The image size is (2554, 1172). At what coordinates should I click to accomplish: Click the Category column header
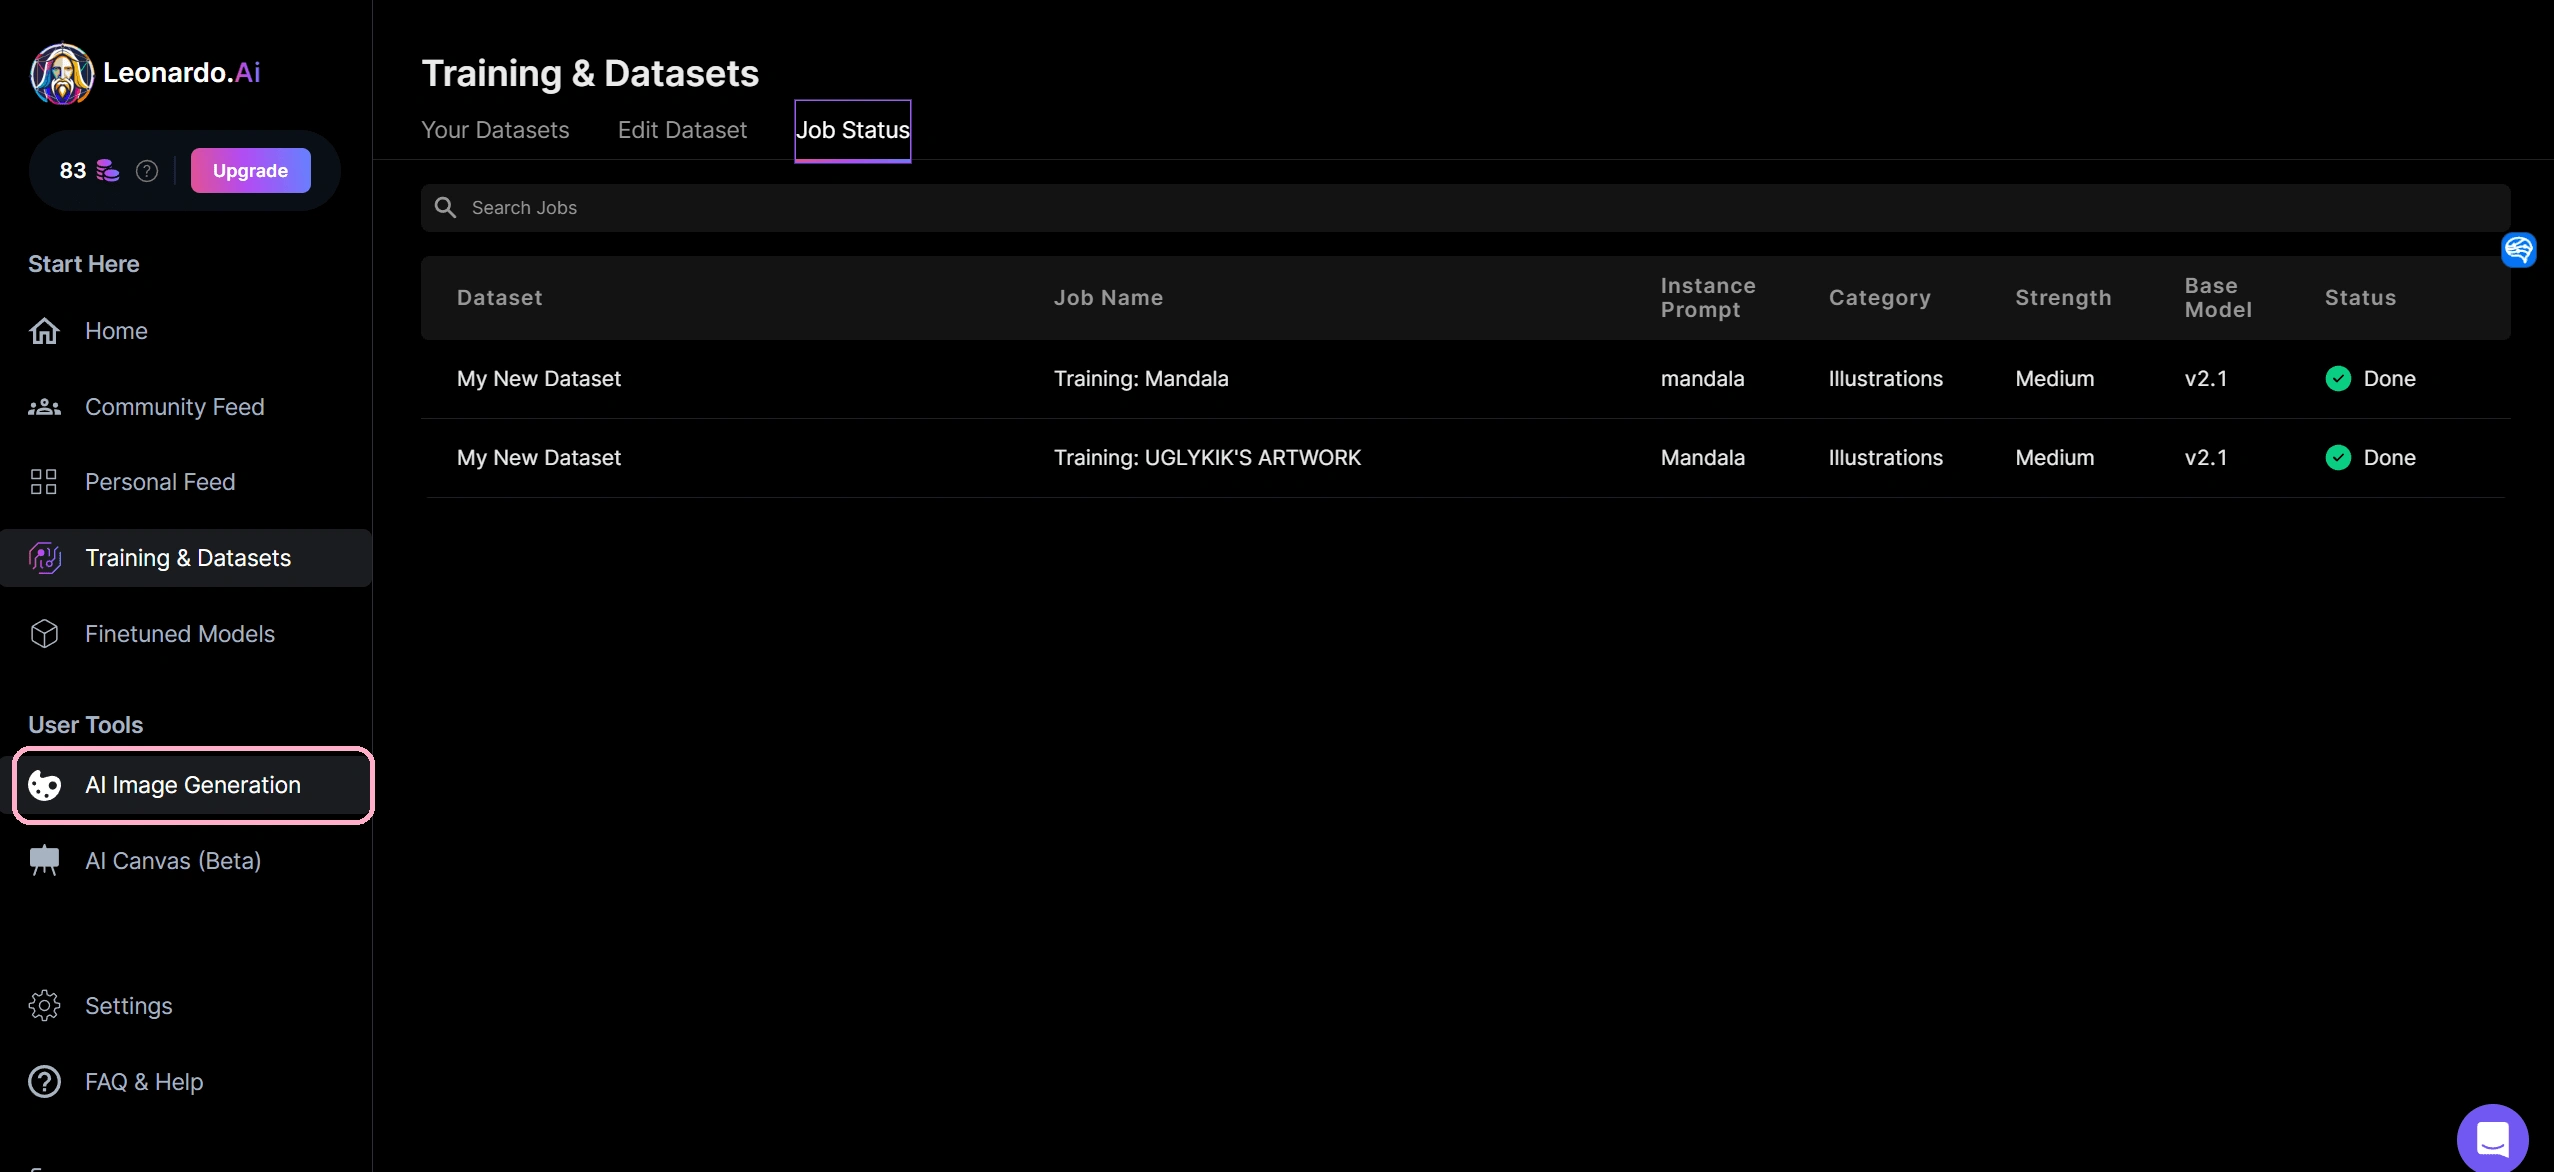point(1879,298)
